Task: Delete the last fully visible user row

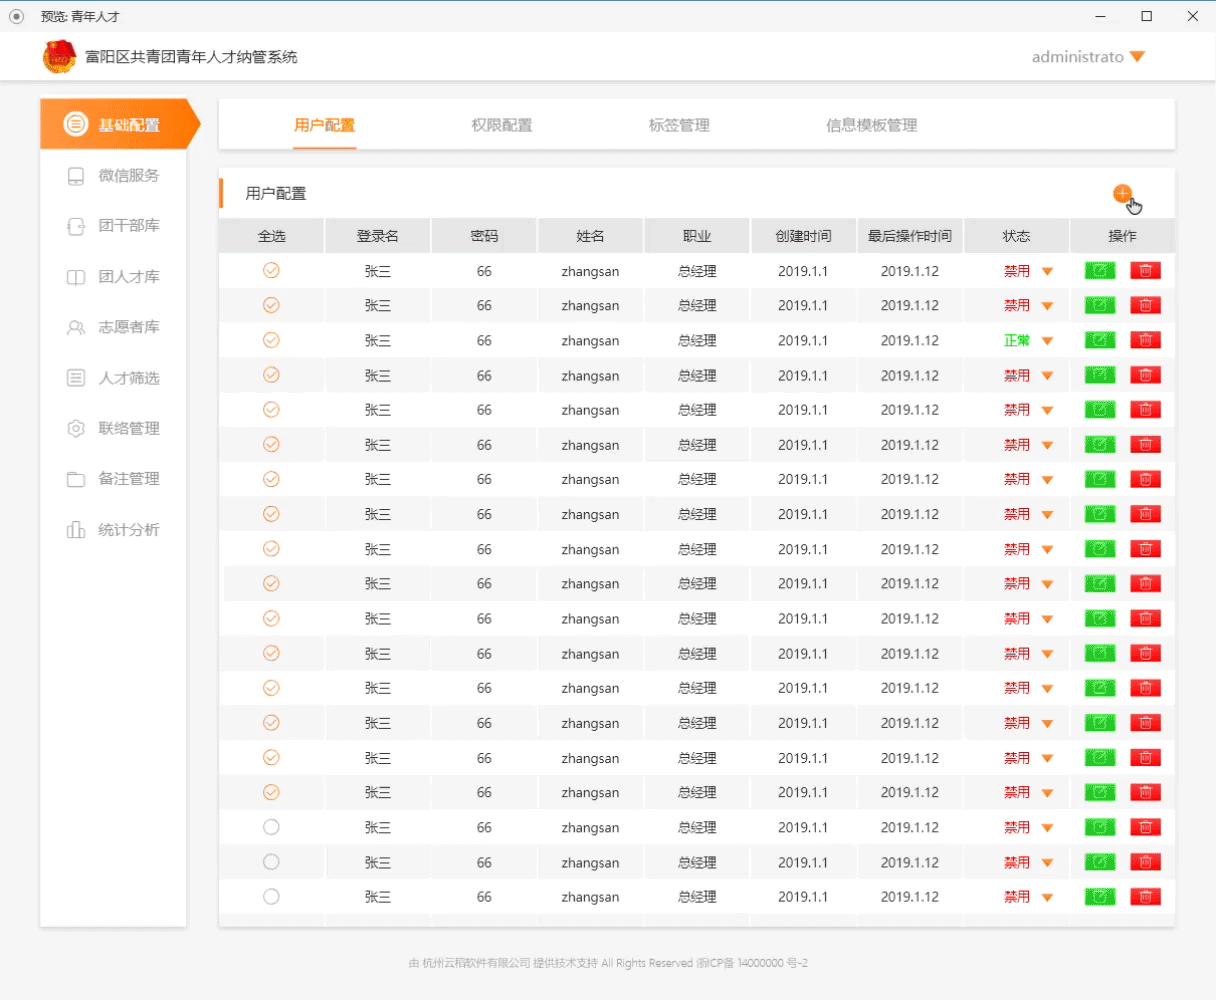Action: coord(1146,897)
